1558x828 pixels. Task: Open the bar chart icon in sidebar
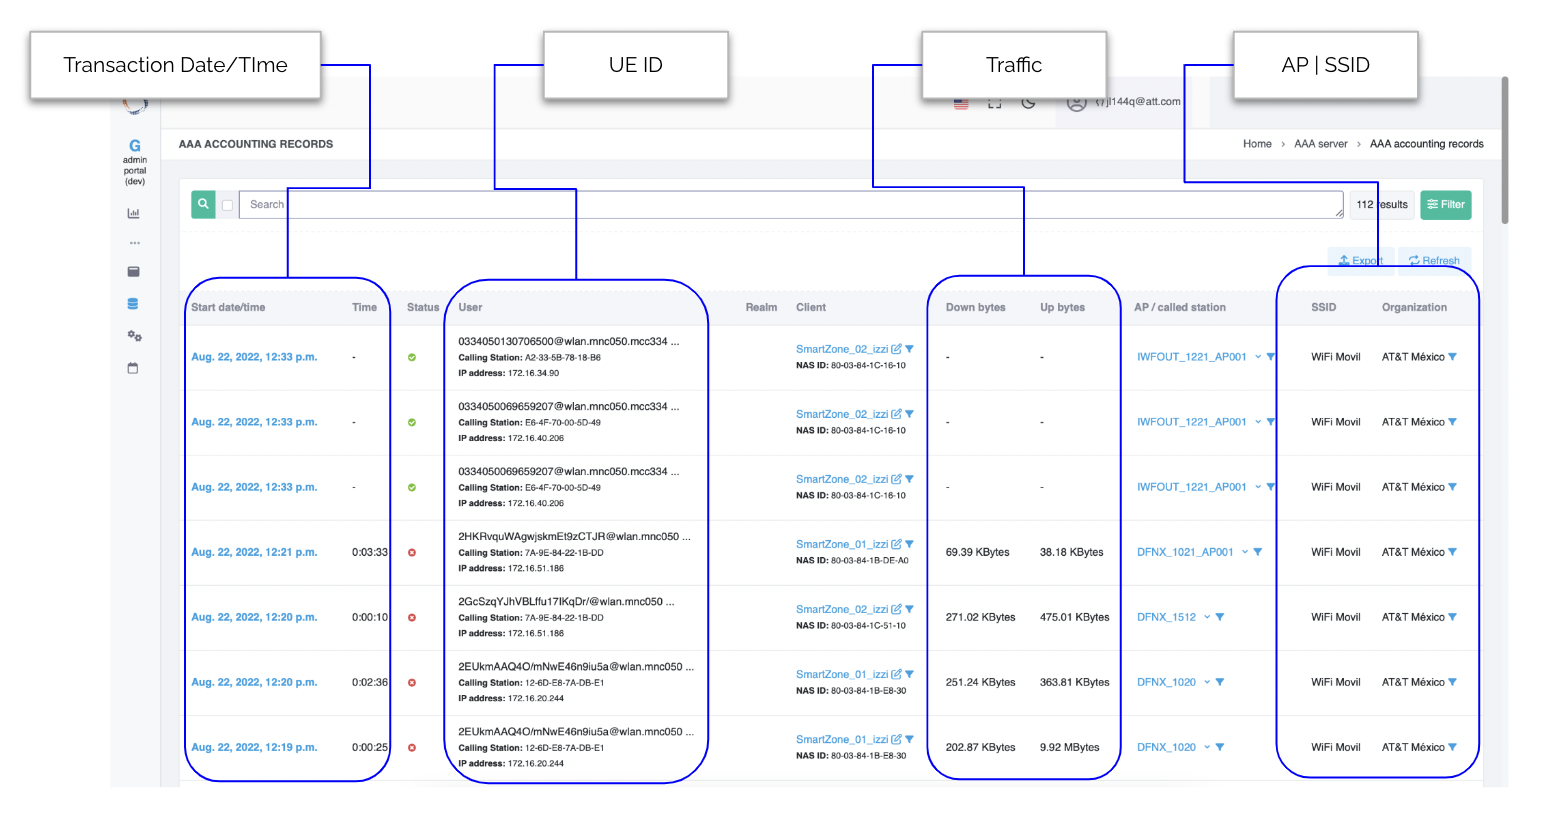coord(134,213)
